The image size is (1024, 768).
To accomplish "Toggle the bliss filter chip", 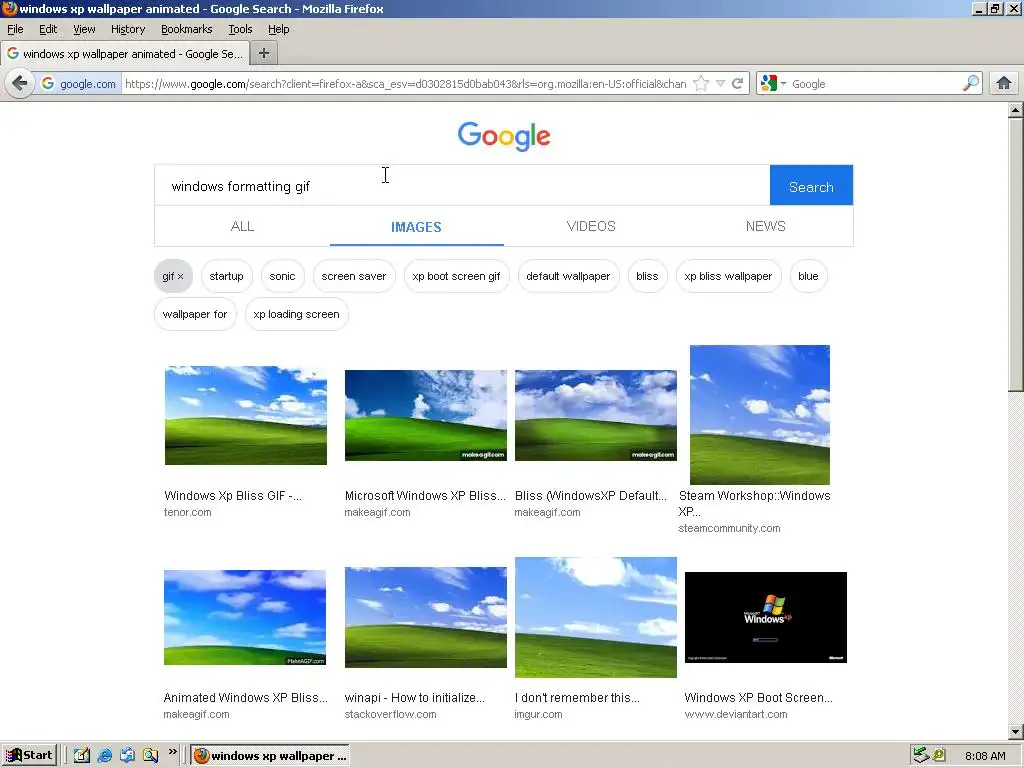I will [647, 276].
